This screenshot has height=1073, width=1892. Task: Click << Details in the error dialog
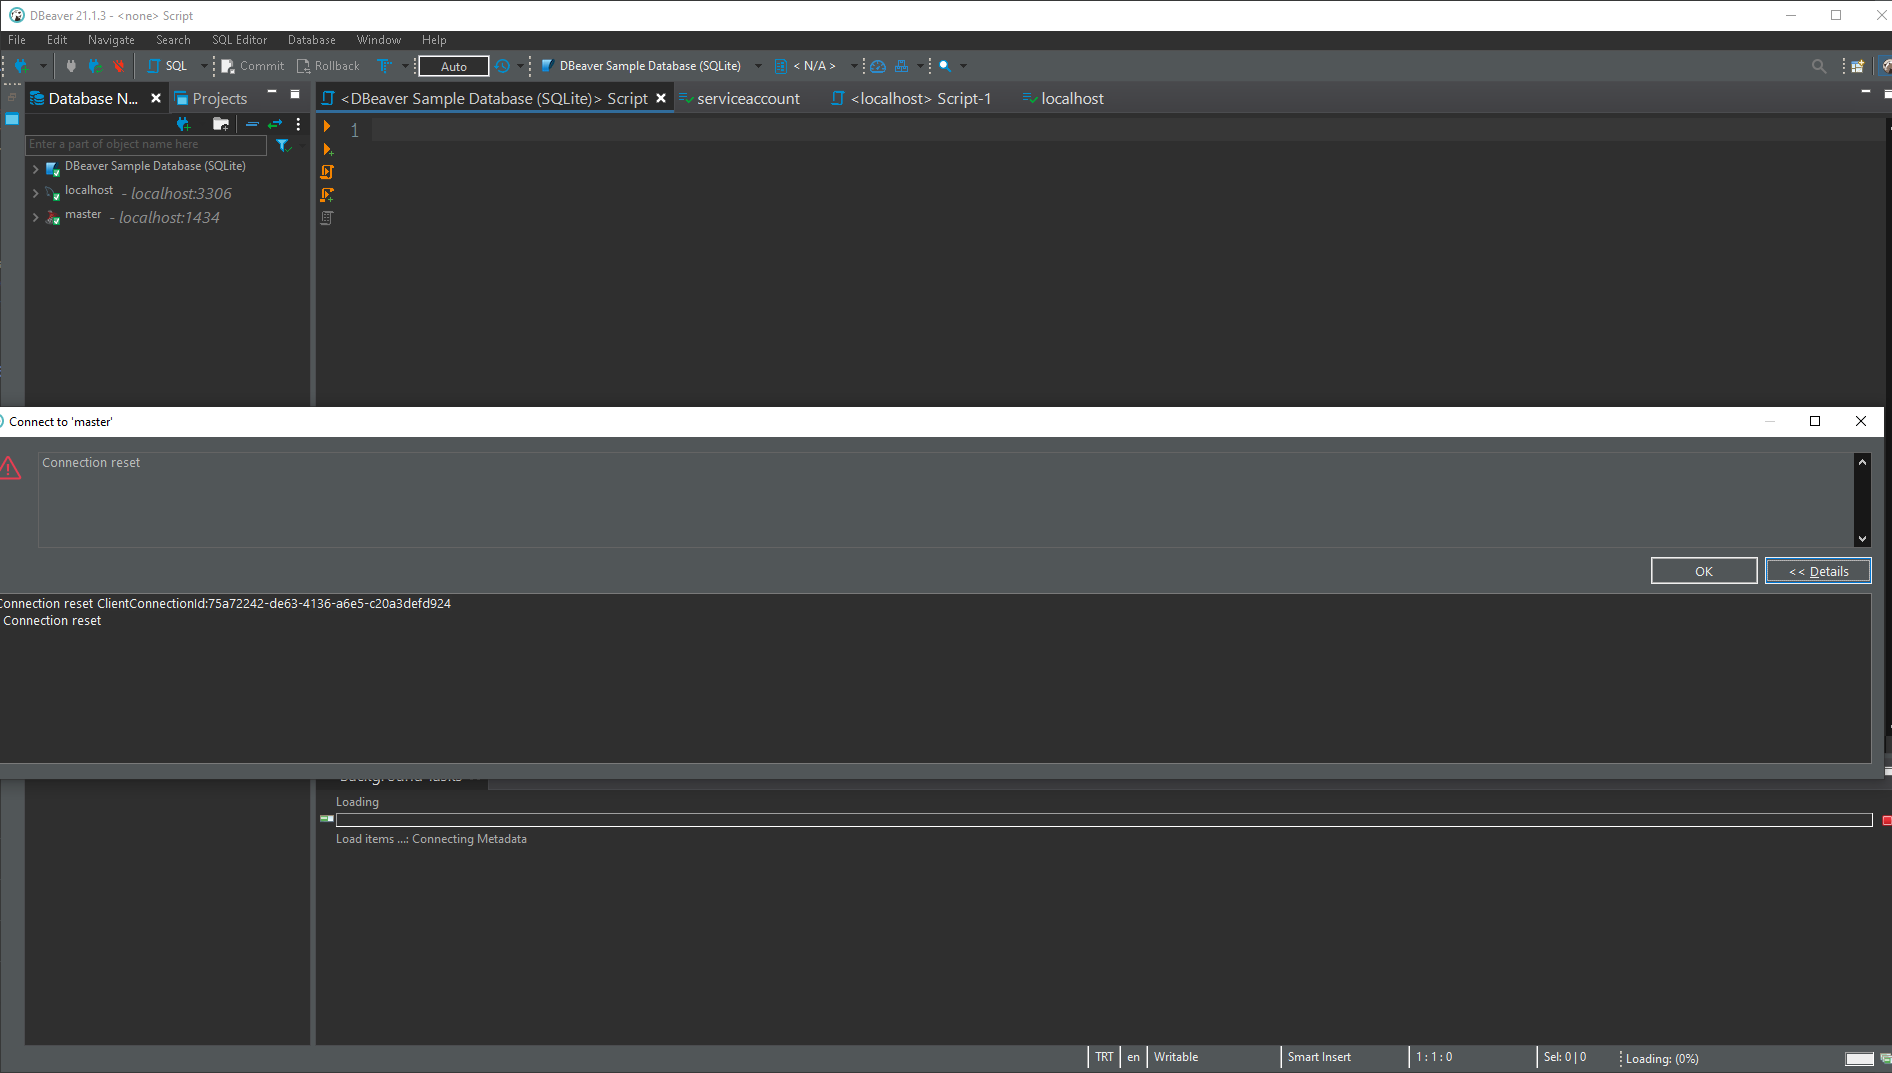click(x=1817, y=570)
